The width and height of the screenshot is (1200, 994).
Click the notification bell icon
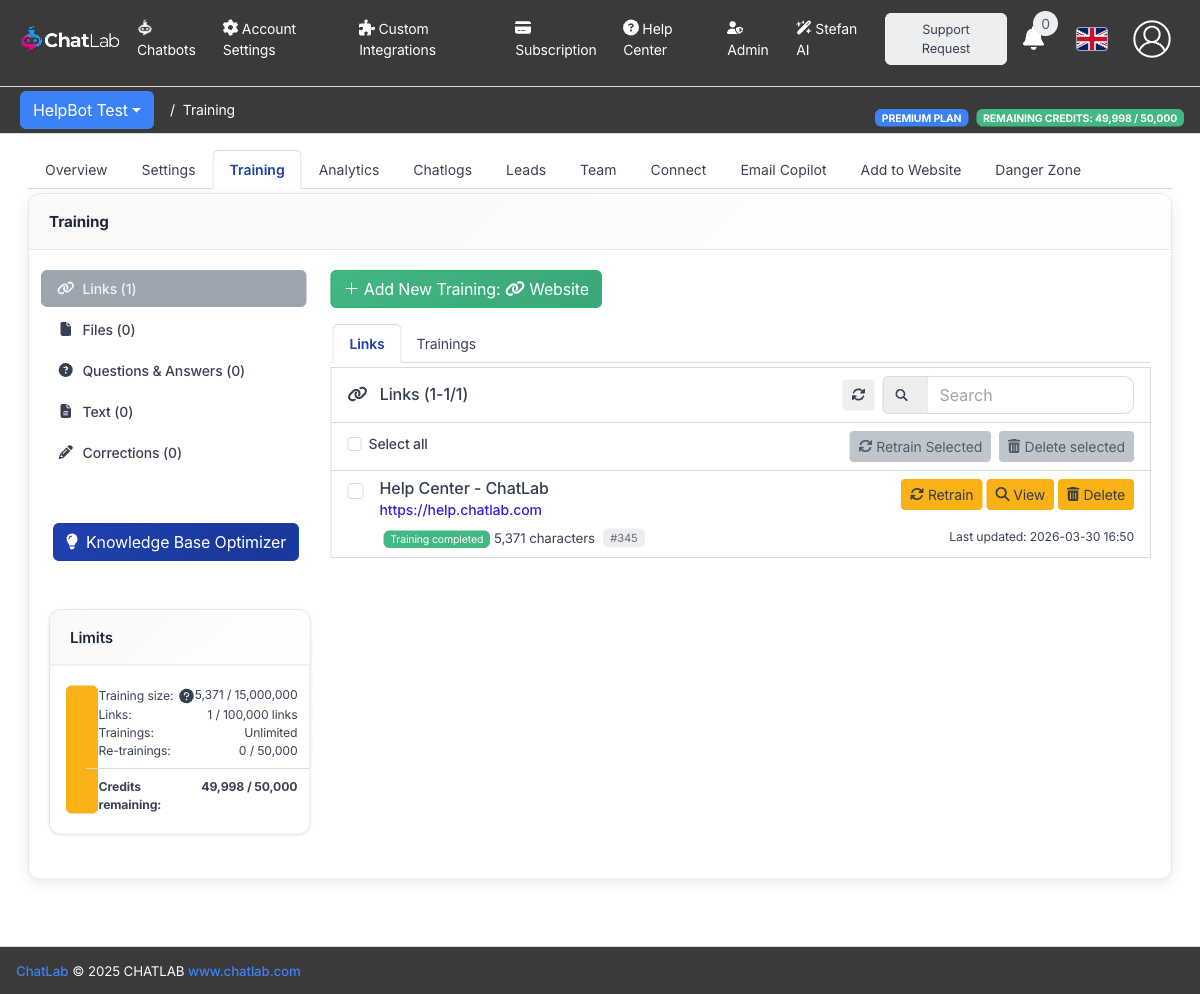coord(1033,39)
